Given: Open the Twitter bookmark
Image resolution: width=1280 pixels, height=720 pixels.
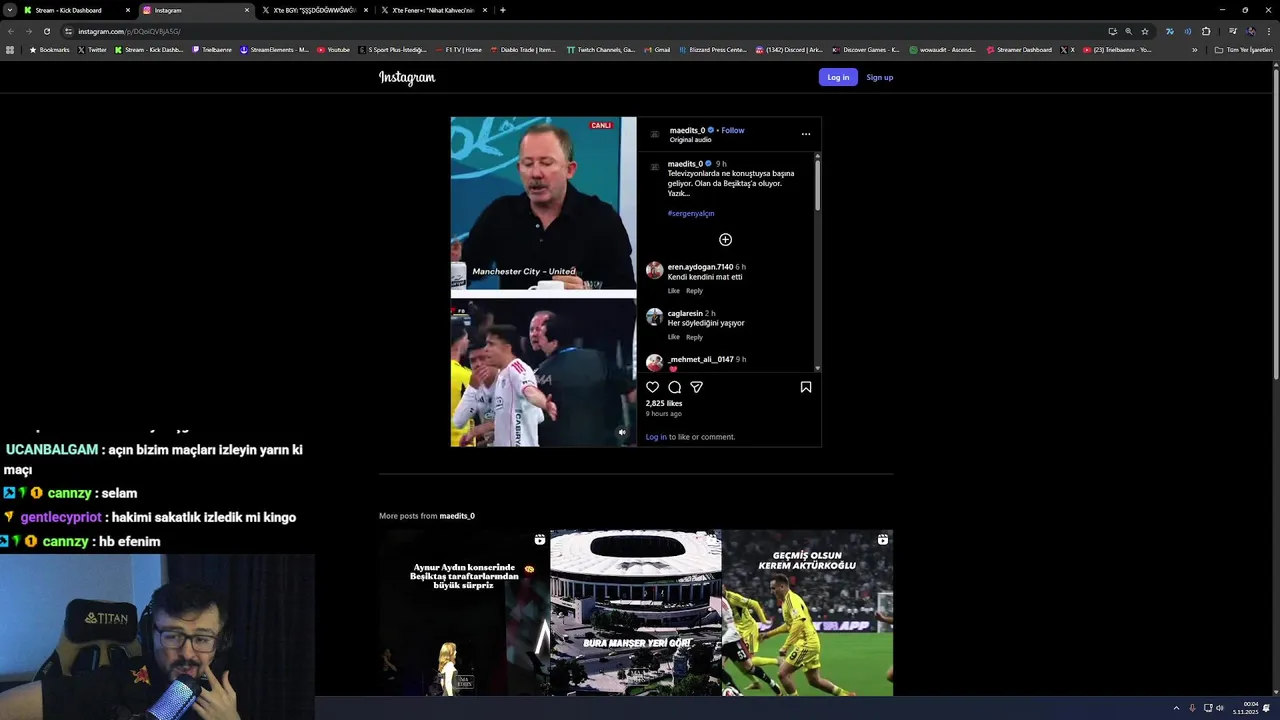Looking at the screenshot, I should pos(92,49).
